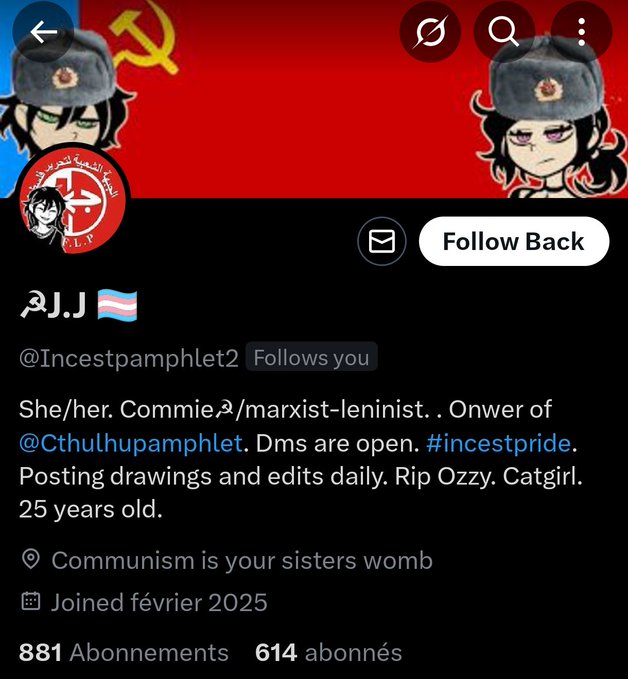Open search with the magnifier icon
Viewport: 628px width, 679px height.
pyautogui.click(x=504, y=32)
